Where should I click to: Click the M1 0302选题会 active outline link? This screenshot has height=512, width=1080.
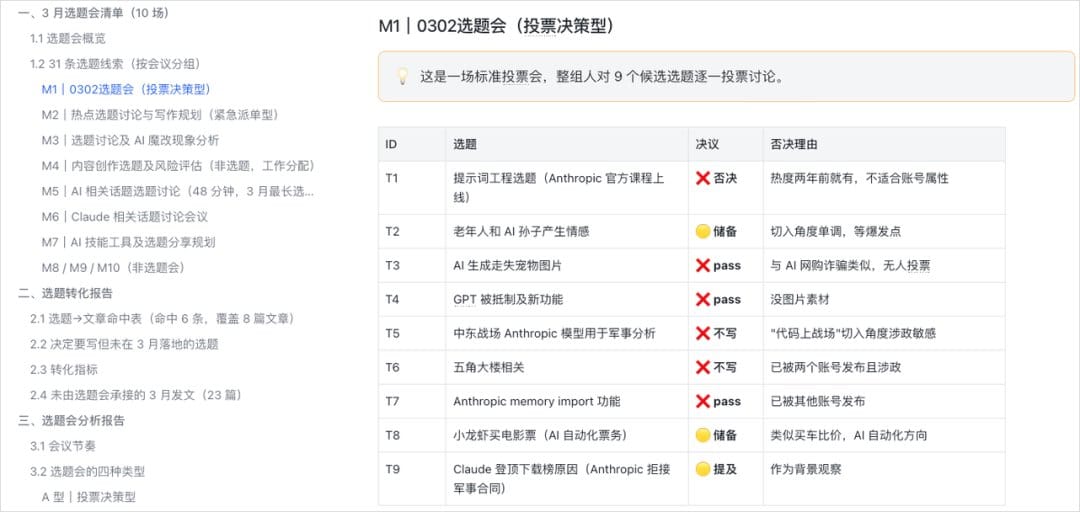(126, 90)
